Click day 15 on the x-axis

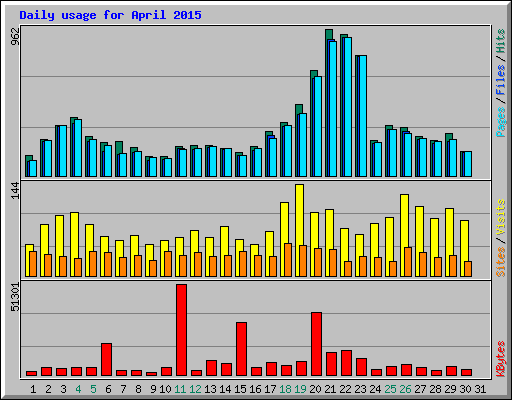click(240, 389)
